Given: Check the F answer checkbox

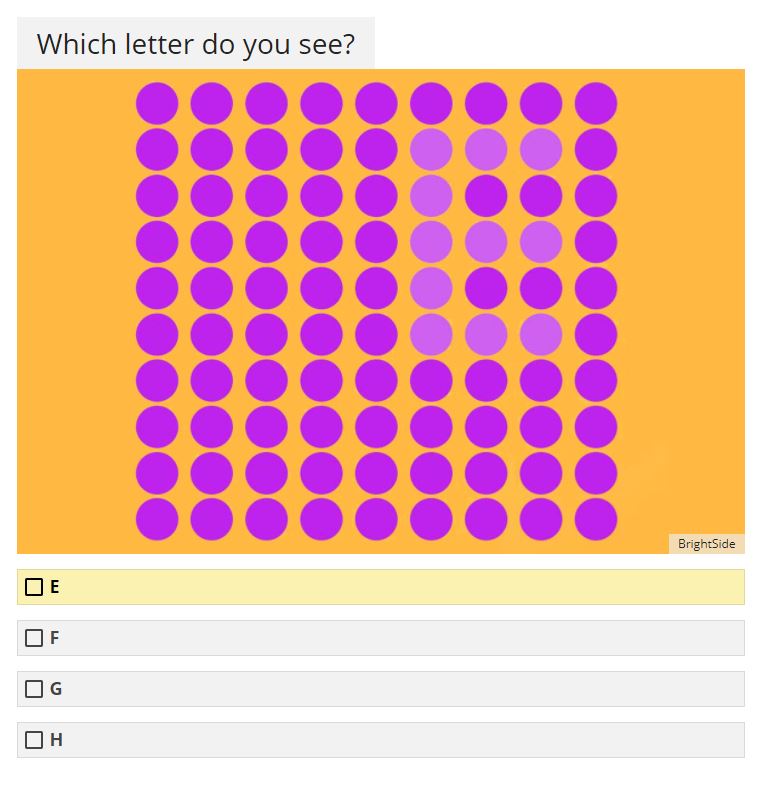Looking at the screenshot, I should [34, 638].
